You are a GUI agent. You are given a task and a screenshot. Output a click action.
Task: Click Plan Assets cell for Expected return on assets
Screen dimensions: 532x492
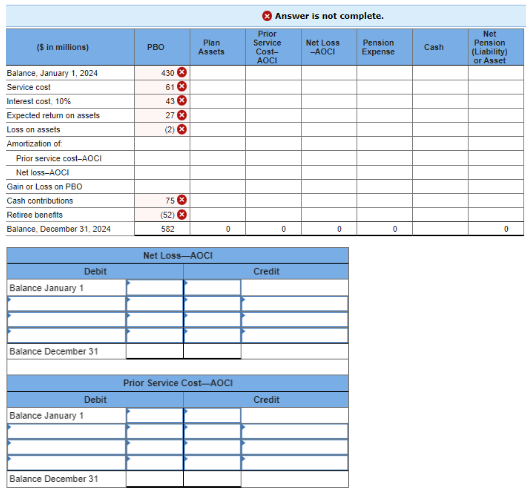218,116
